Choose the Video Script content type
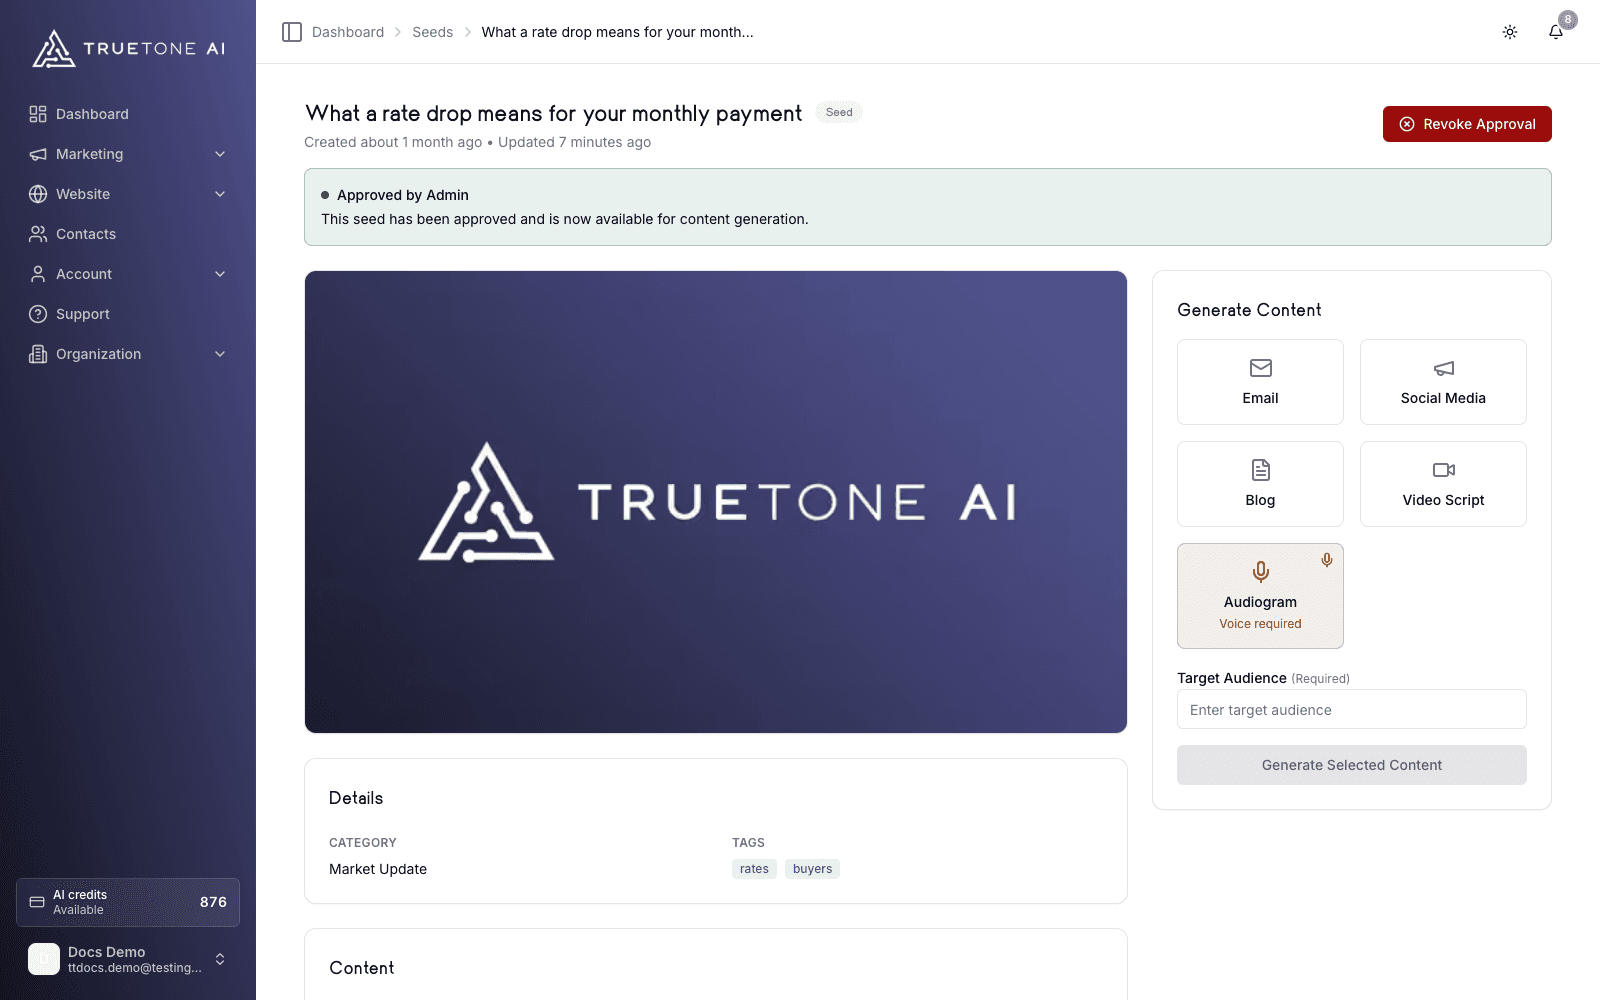Screen dimensions: 1600x1000 coord(1443,484)
